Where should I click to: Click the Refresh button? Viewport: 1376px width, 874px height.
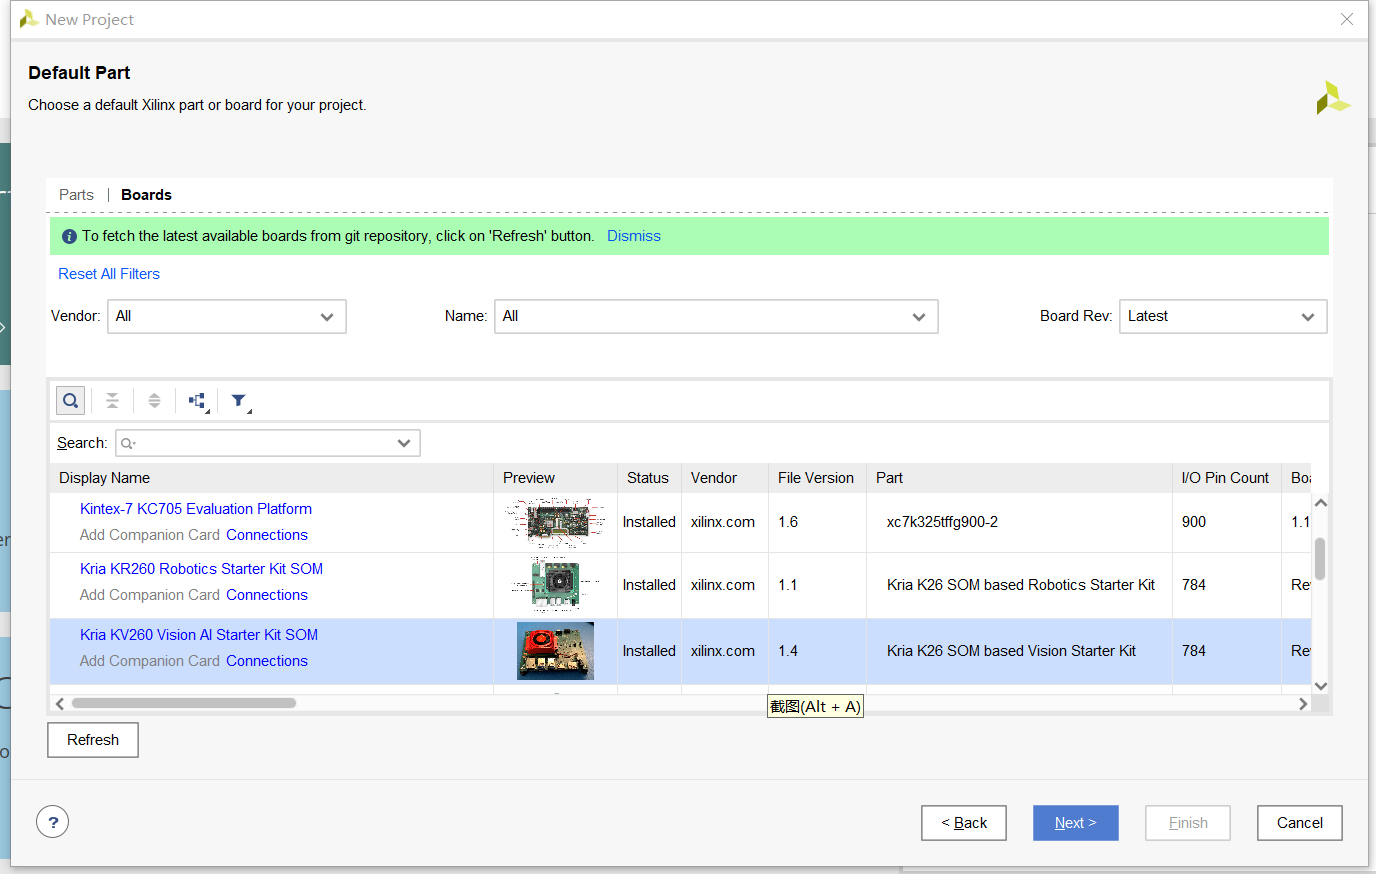93,740
